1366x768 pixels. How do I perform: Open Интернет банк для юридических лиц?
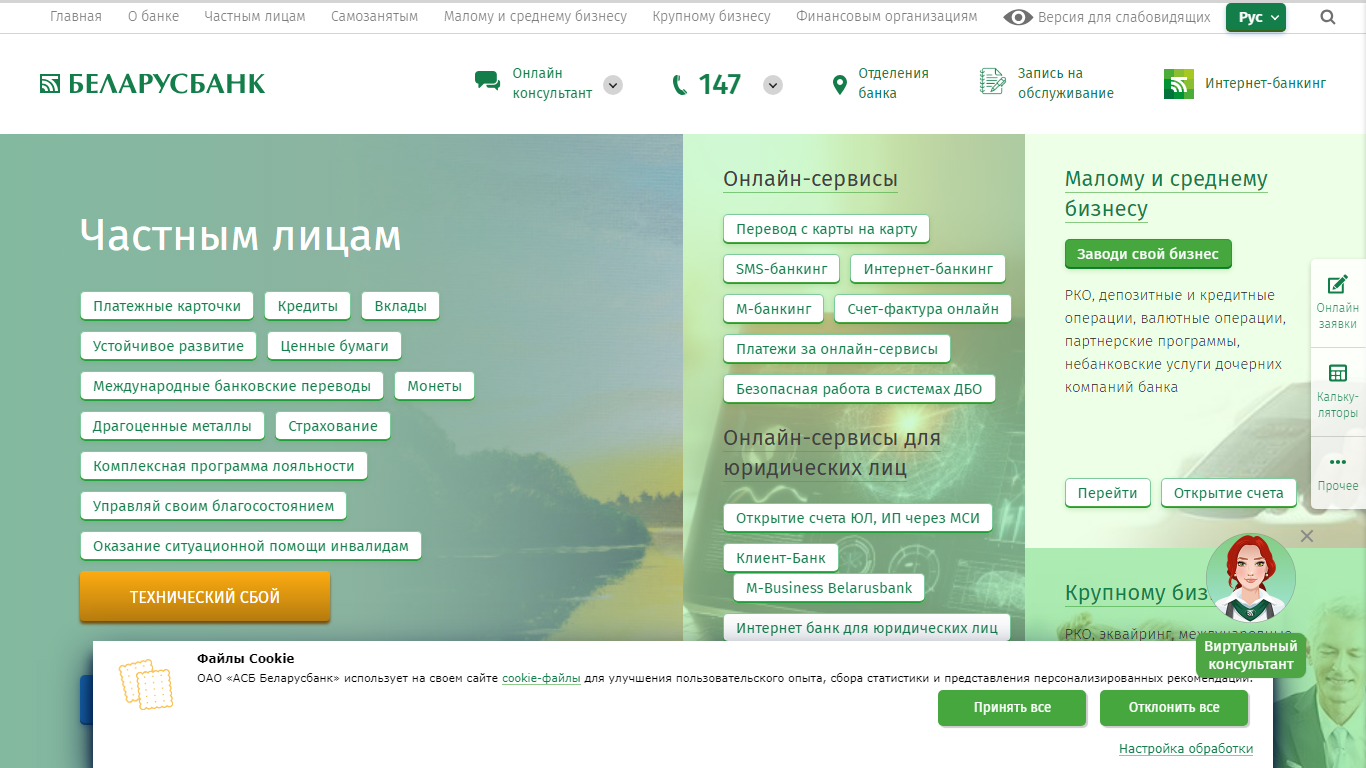click(867, 628)
